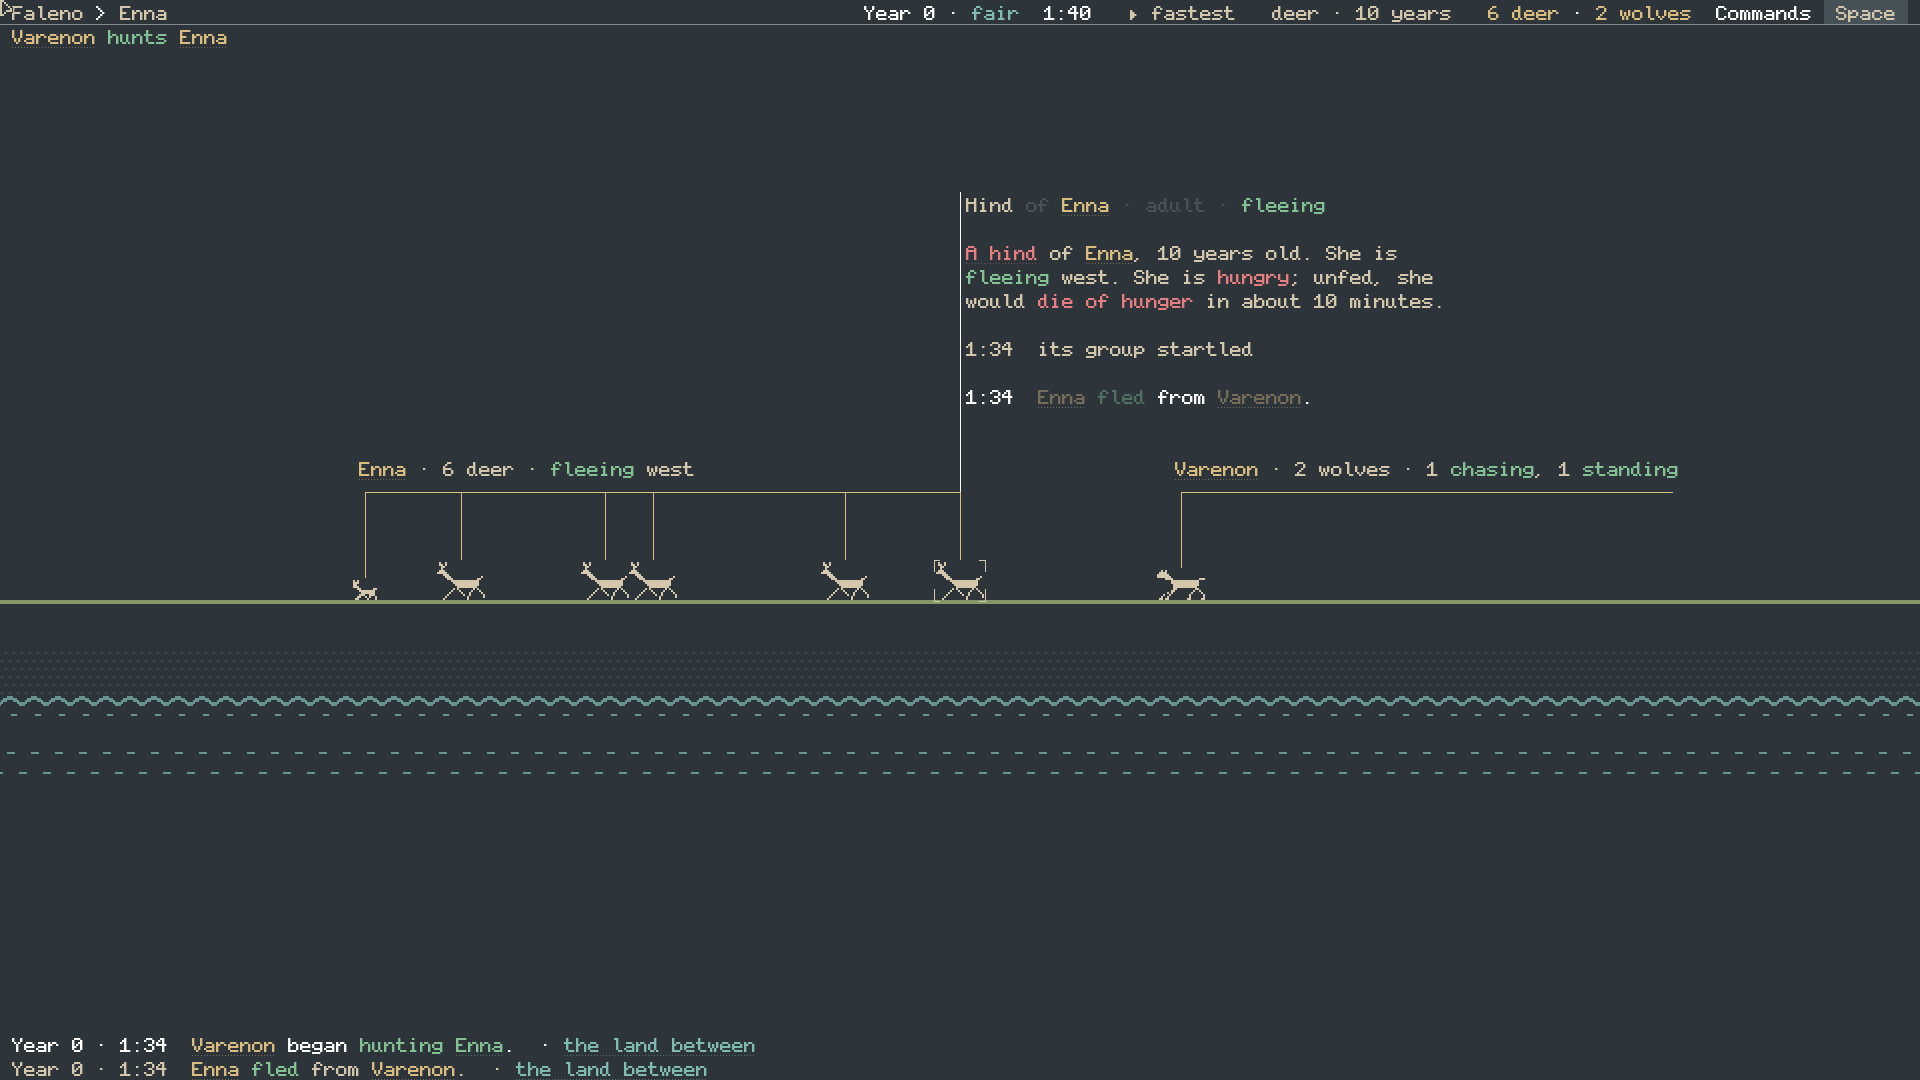Viewport: 1920px width, 1080px height.
Task: Click 'fleeing west' herd status text
Action: click(621, 470)
